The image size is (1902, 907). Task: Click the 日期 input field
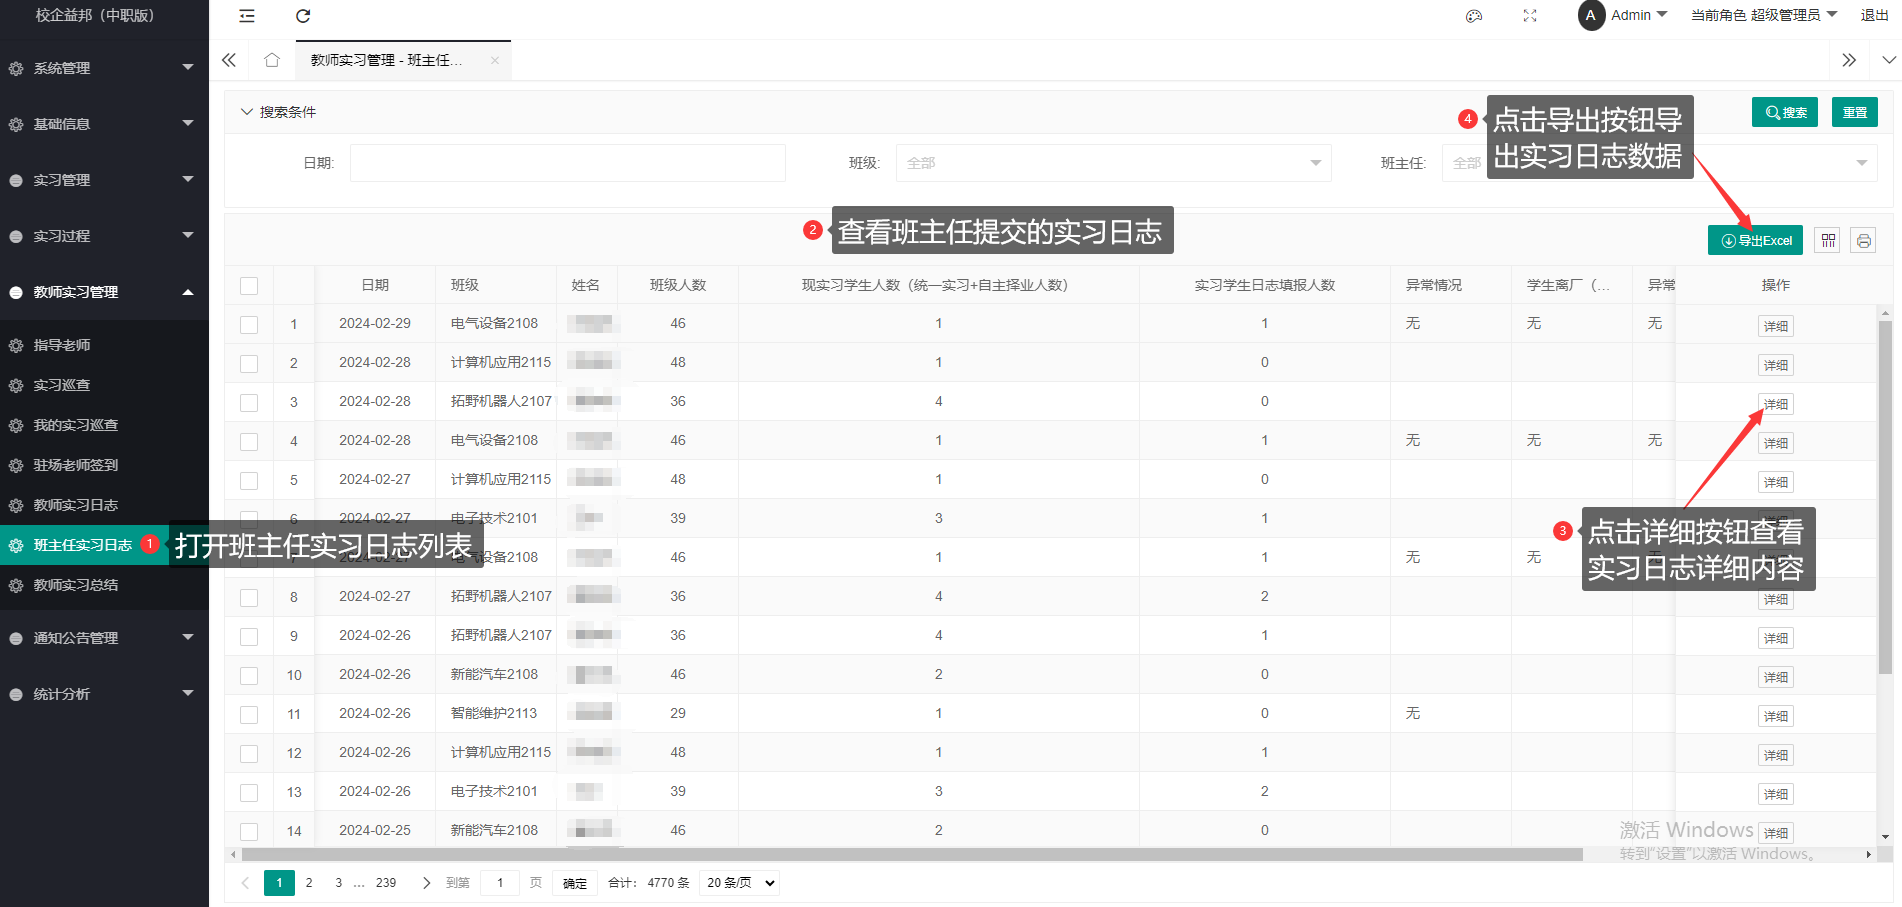(x=567, y=163)
